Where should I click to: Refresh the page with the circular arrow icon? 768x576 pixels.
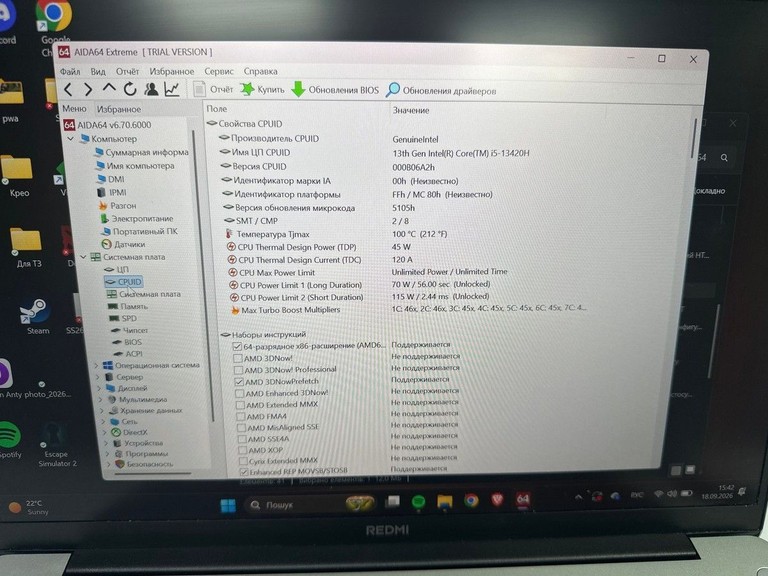tap(130, 89)
